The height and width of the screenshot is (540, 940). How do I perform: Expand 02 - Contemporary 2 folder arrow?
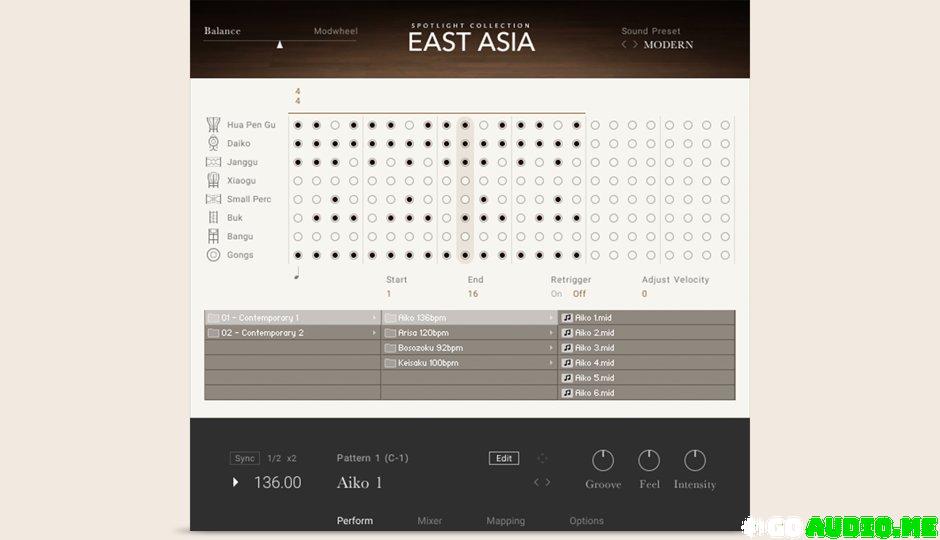[x=374, y=333]
